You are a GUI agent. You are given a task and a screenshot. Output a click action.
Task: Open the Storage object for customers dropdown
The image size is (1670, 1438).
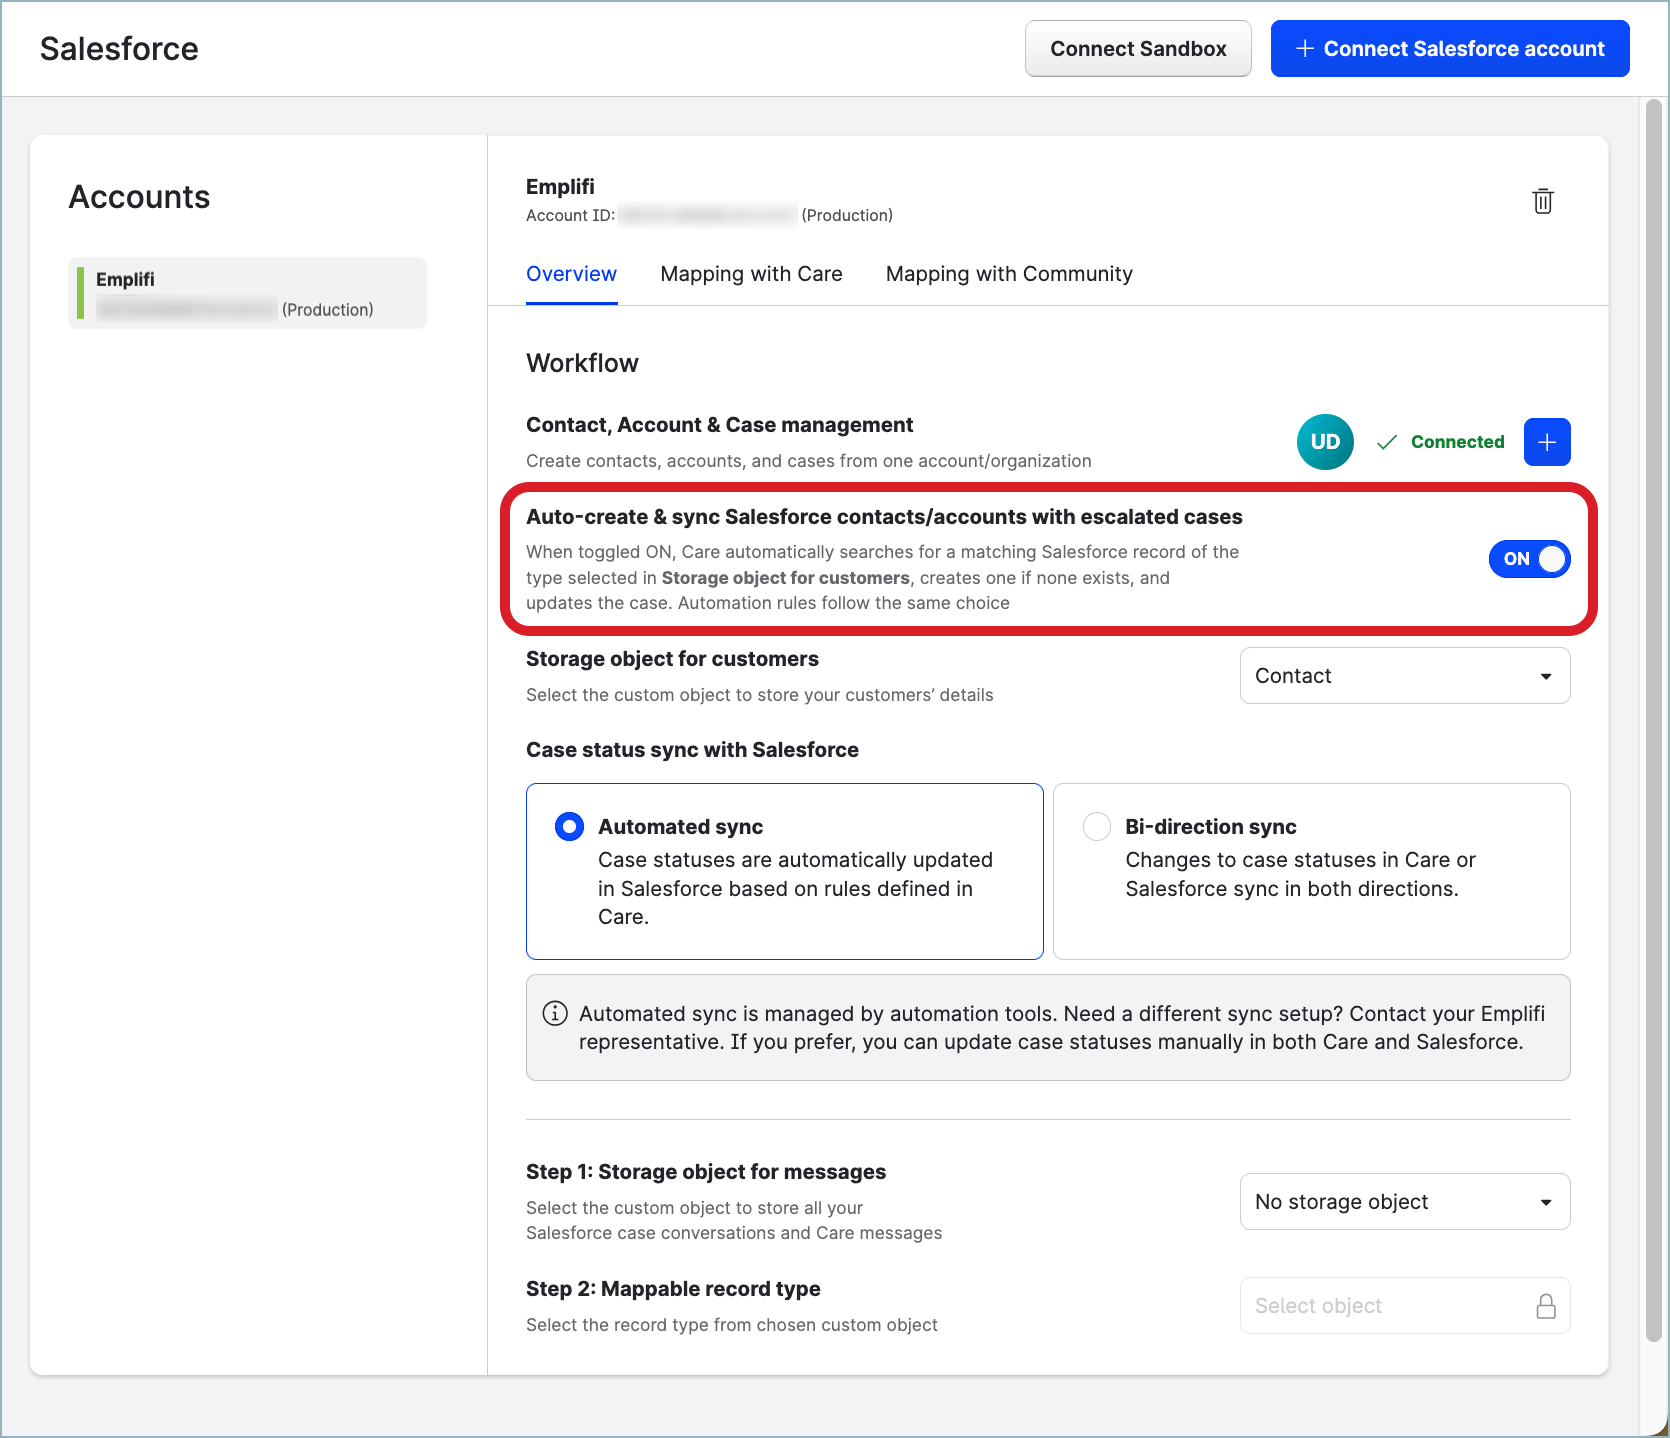click(x=1404, y=675)
